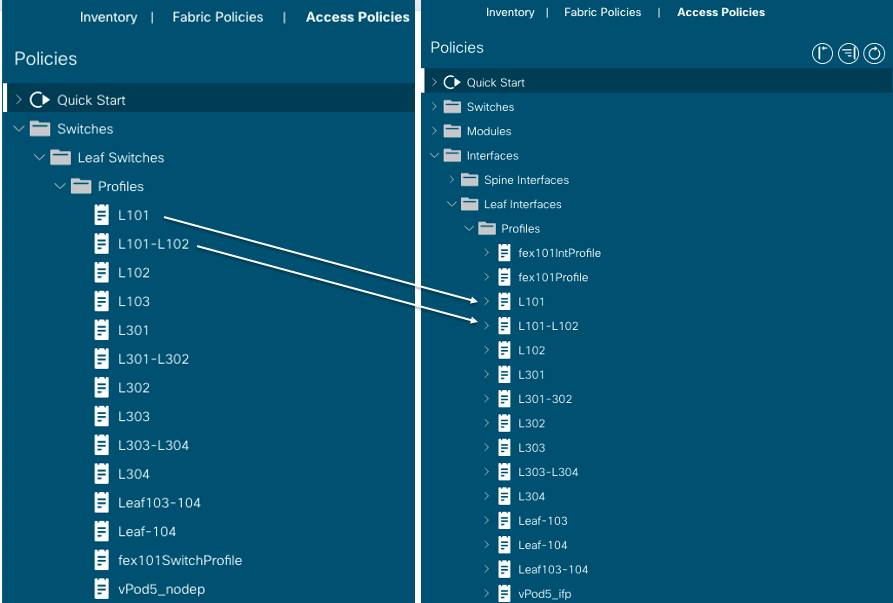Click the L101 profile icon in left tree

point(101,215)
